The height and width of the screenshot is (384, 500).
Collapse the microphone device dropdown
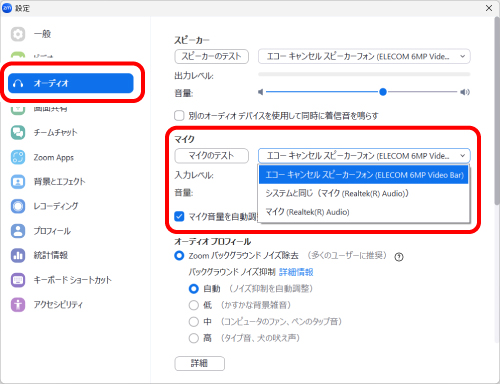(x=364, y=156)
